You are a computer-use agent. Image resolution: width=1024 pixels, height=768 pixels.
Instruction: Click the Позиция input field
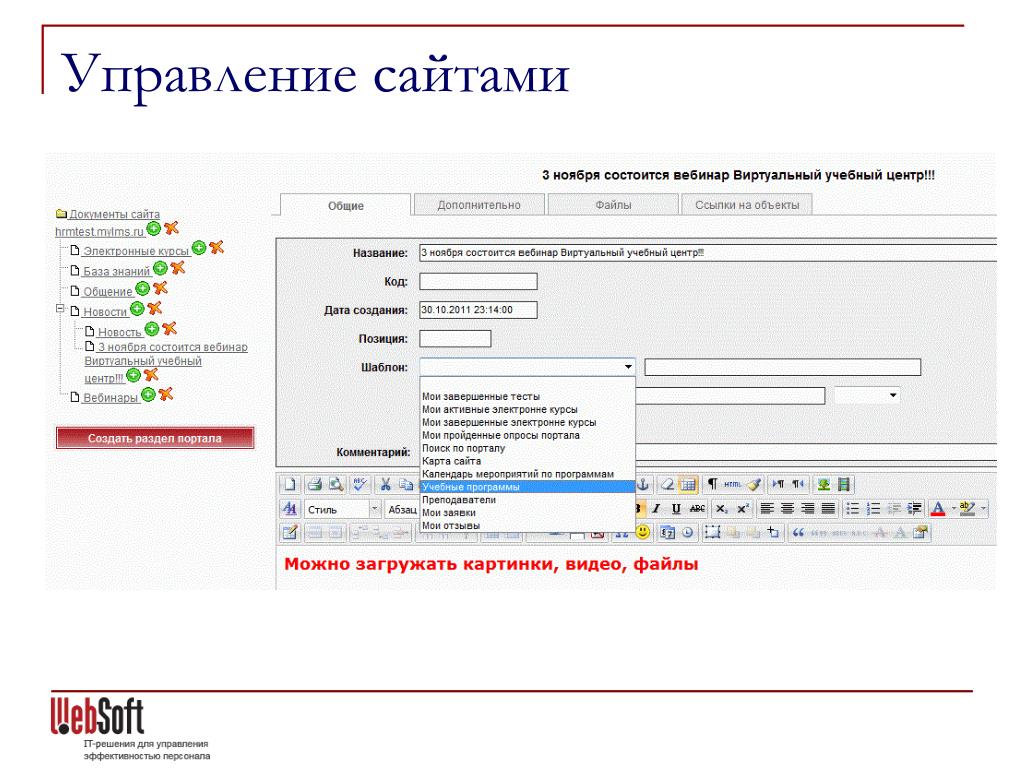tap(455, 338)
